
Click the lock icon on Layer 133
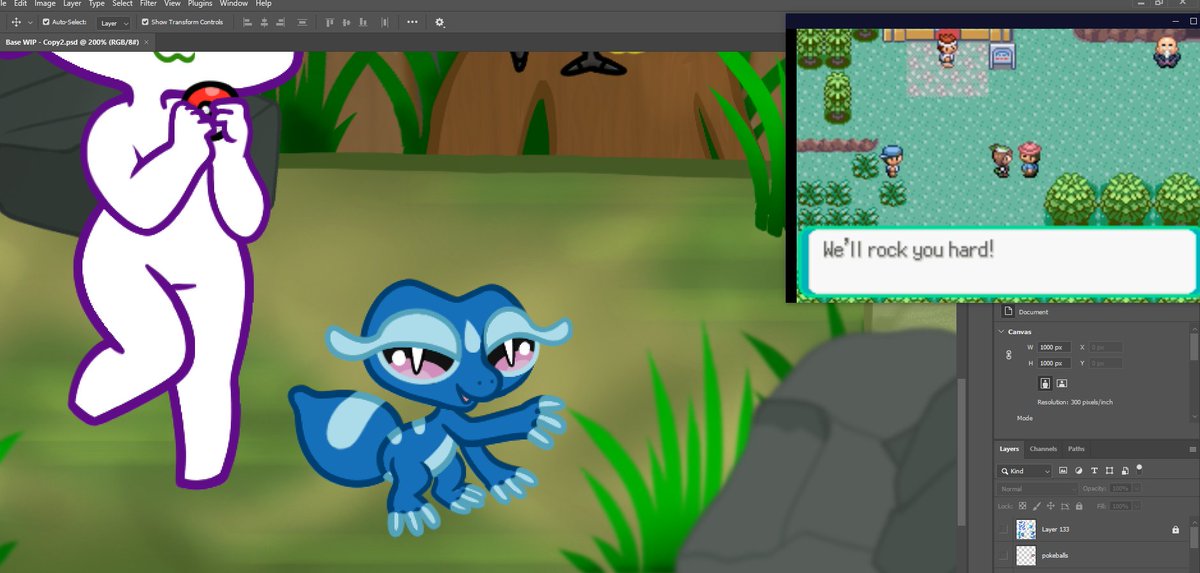[1175, 529]
